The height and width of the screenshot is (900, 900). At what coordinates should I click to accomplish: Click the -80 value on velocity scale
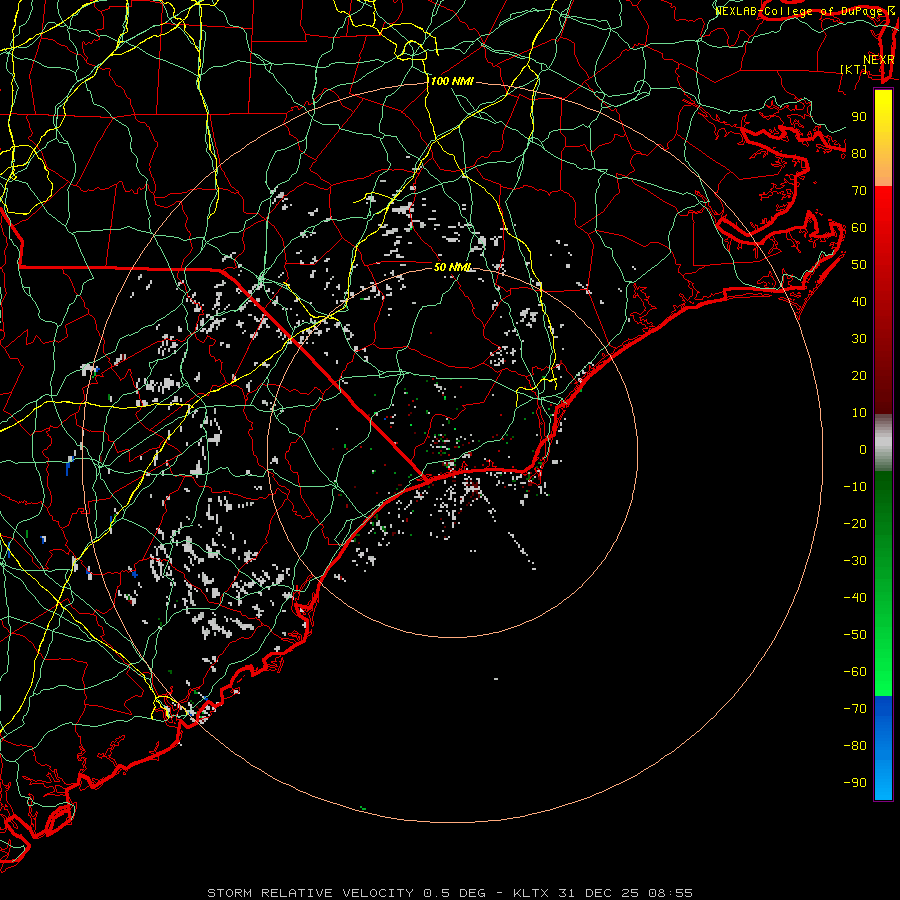pyautogui.click(x=855, y=746)
